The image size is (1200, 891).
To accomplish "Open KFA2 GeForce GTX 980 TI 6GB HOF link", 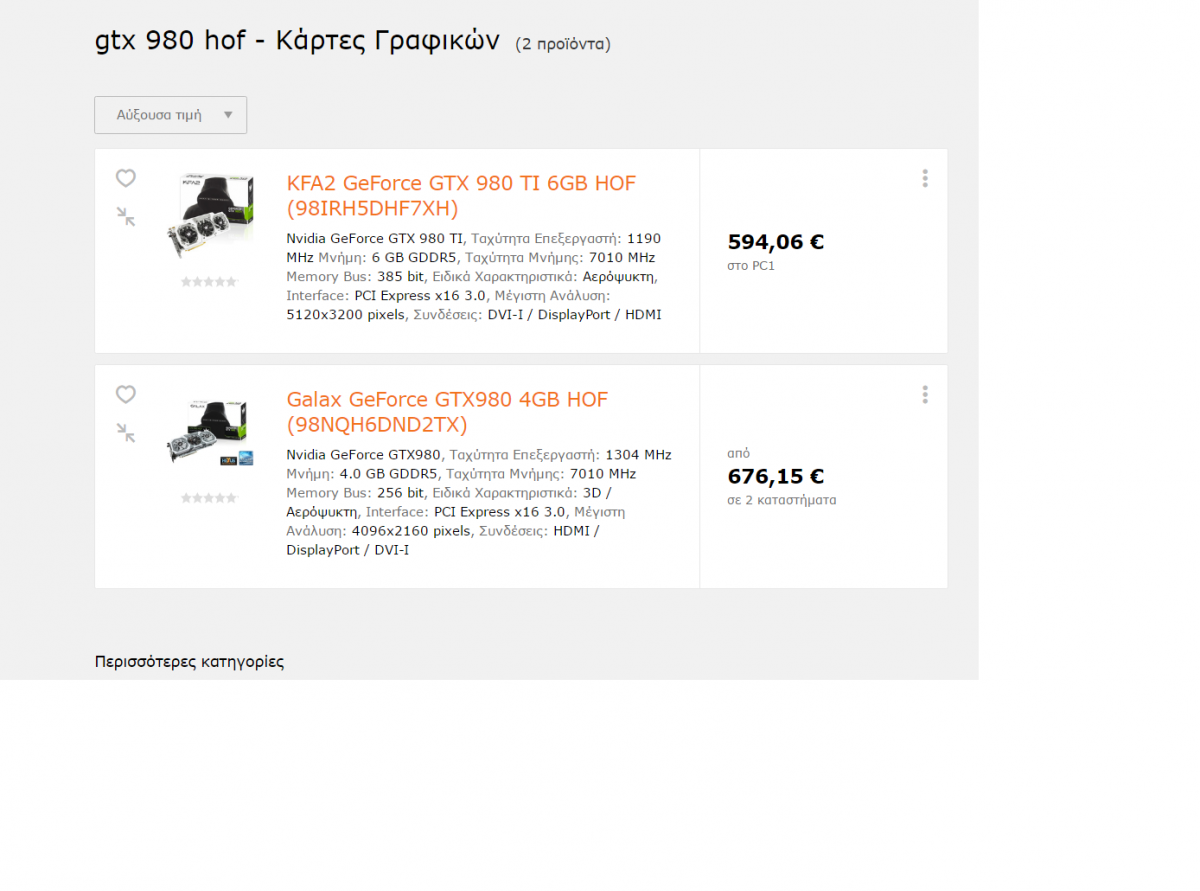I will 461,196.
